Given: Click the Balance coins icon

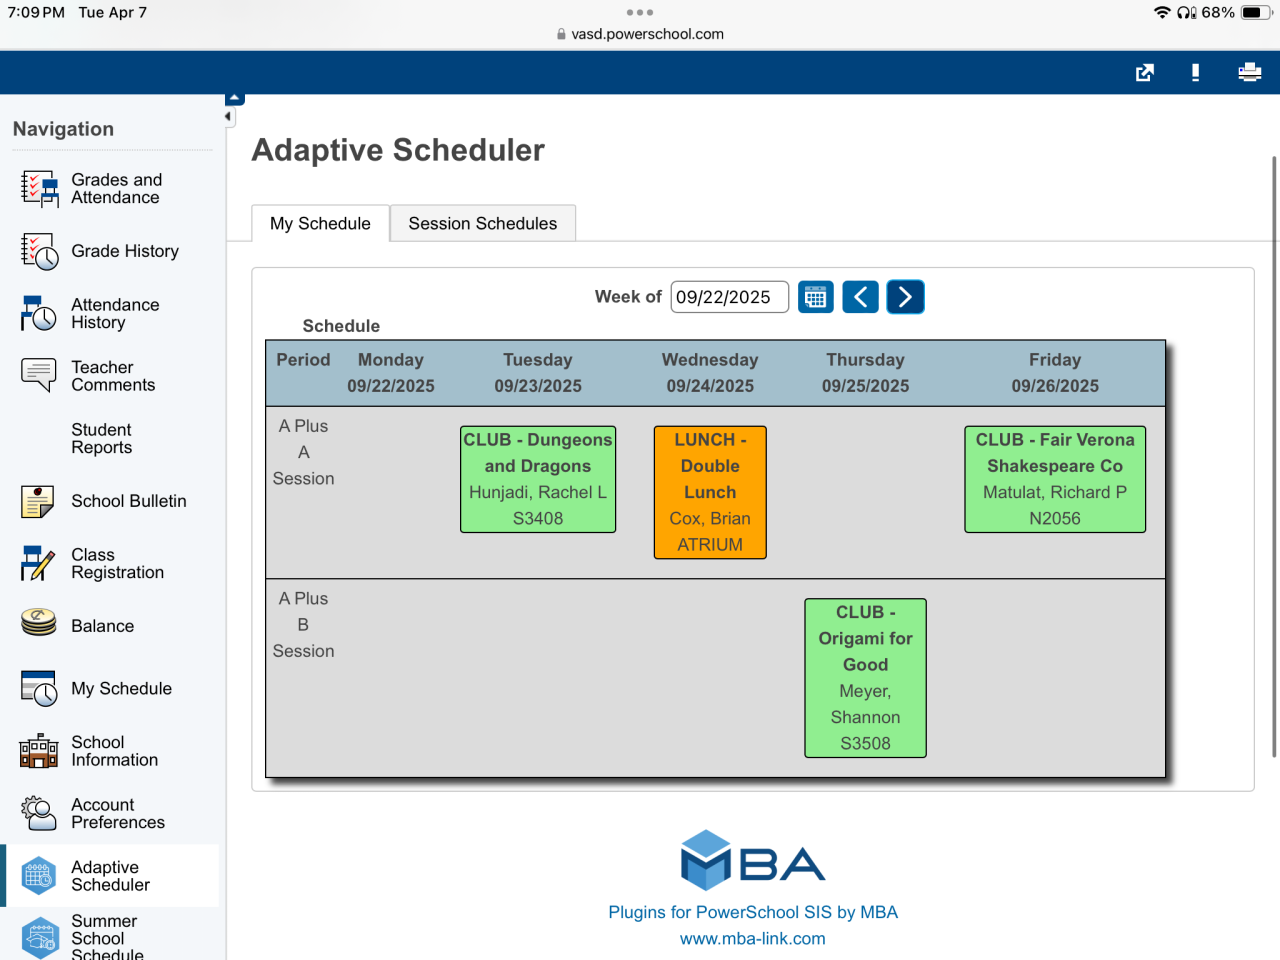Looking at the screenshot, I should [x=38, y=623].
